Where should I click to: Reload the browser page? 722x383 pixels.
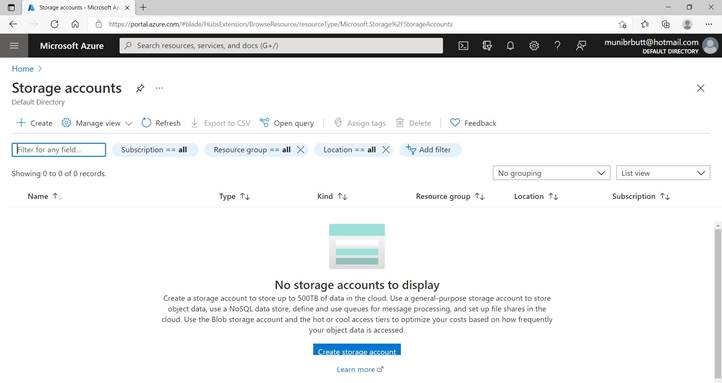point(54,24)
